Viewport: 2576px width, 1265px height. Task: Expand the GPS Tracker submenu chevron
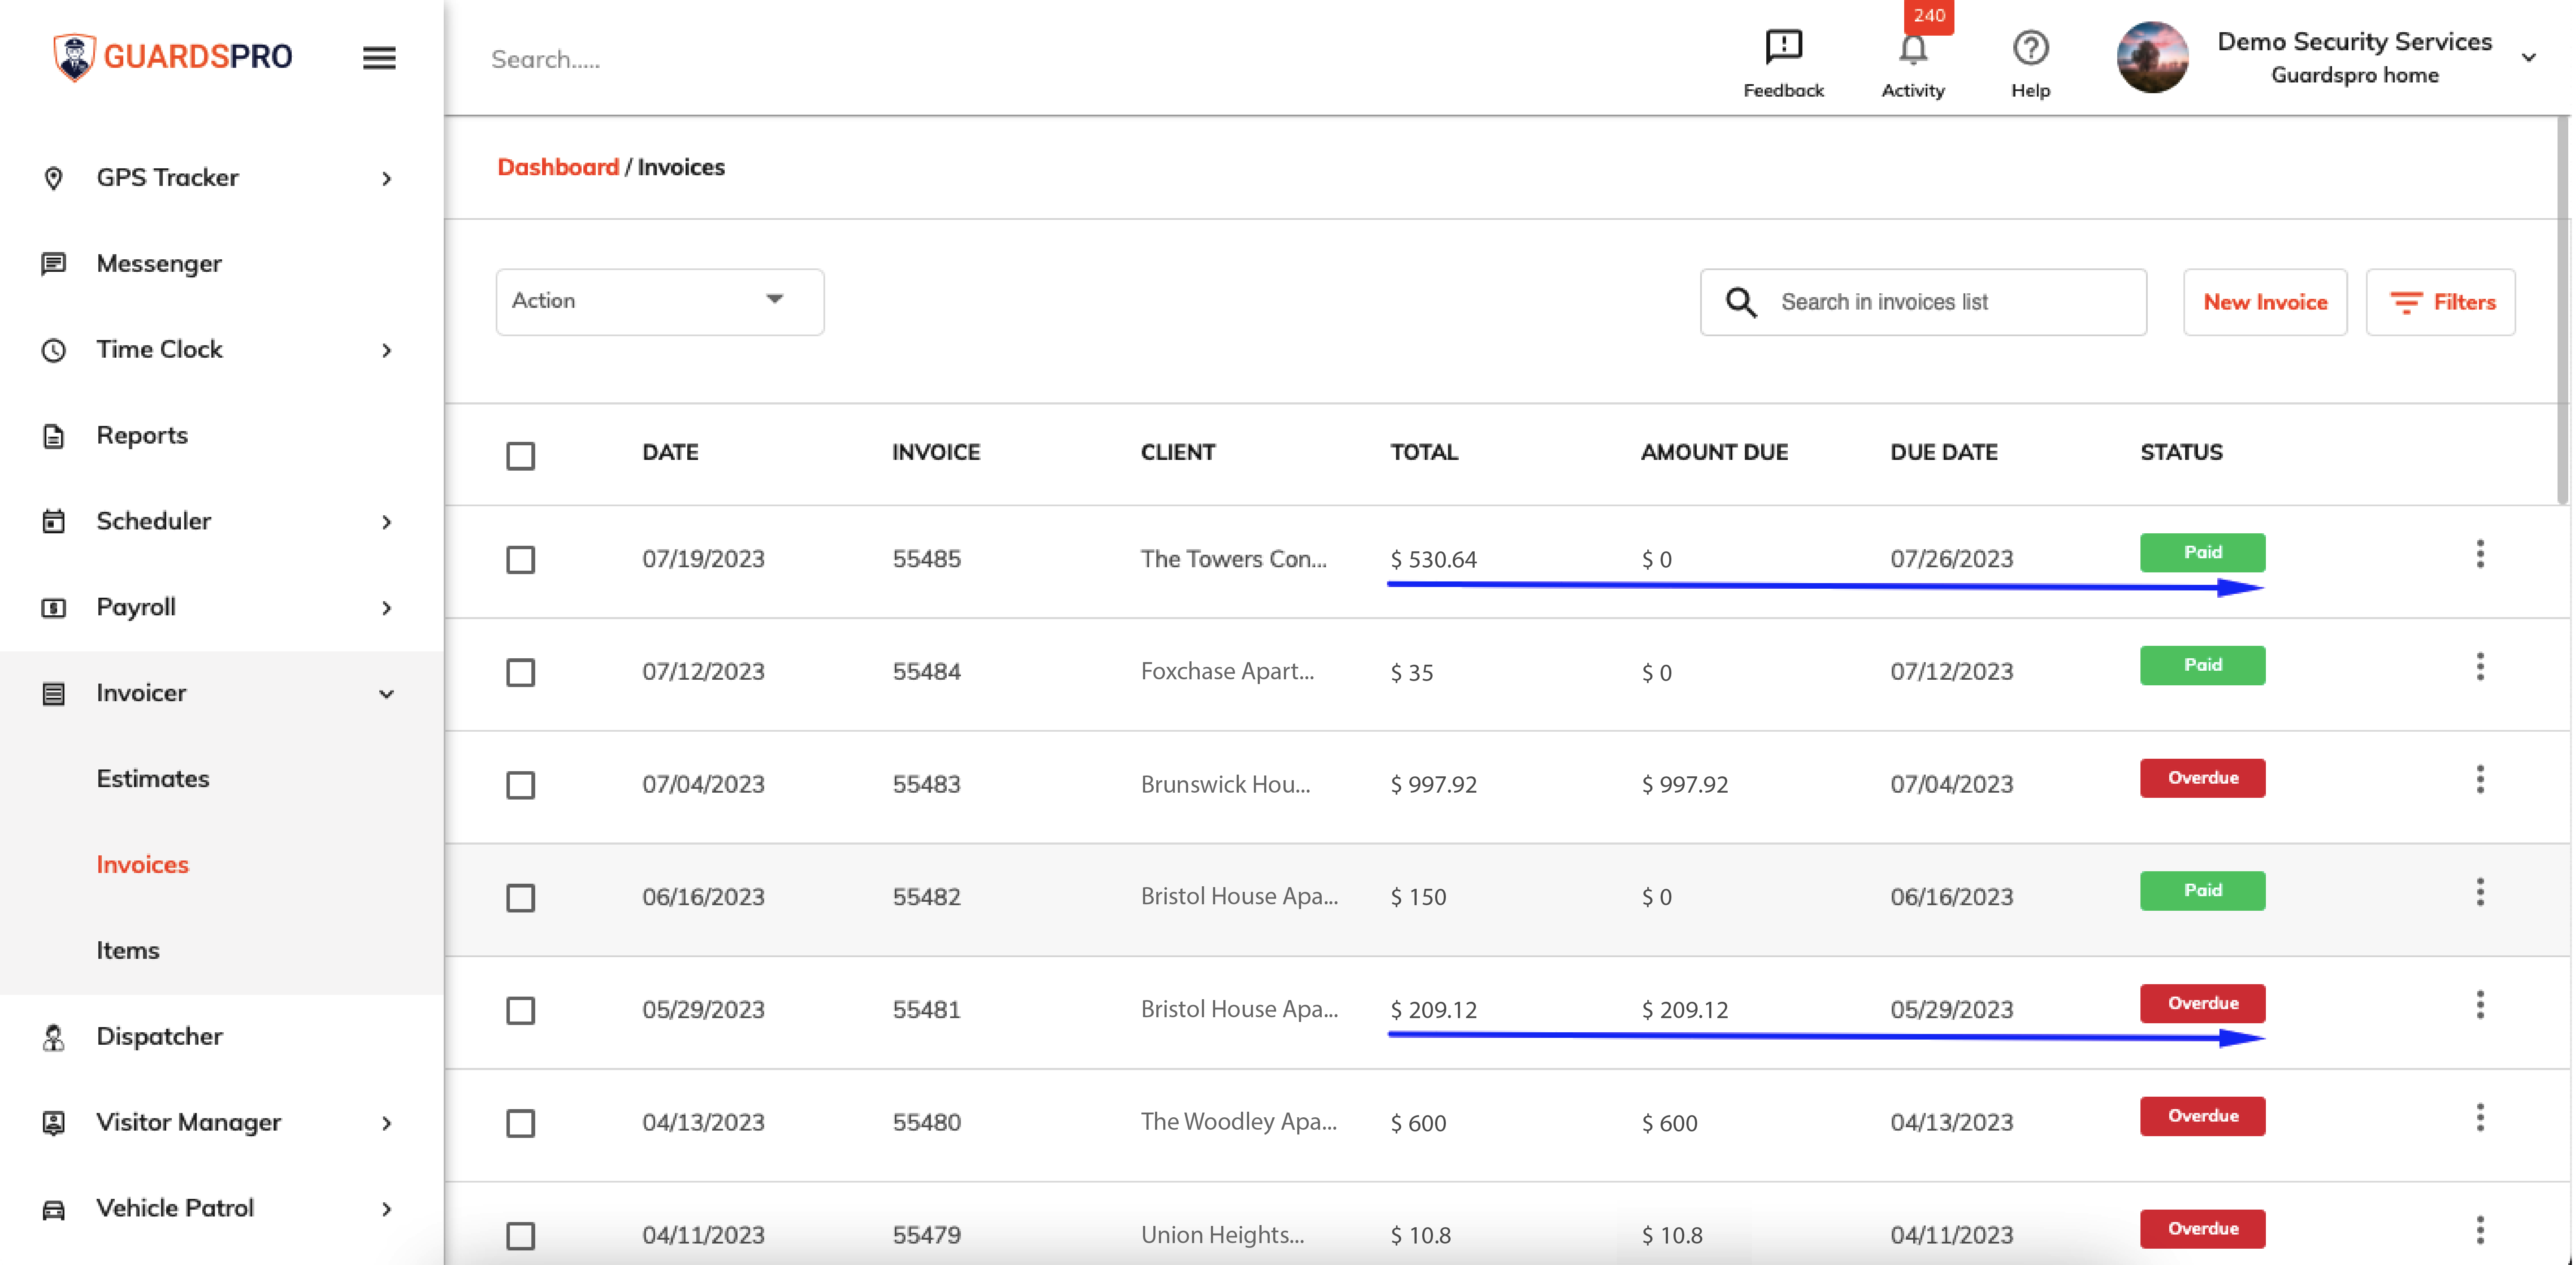tap(386, 179)
